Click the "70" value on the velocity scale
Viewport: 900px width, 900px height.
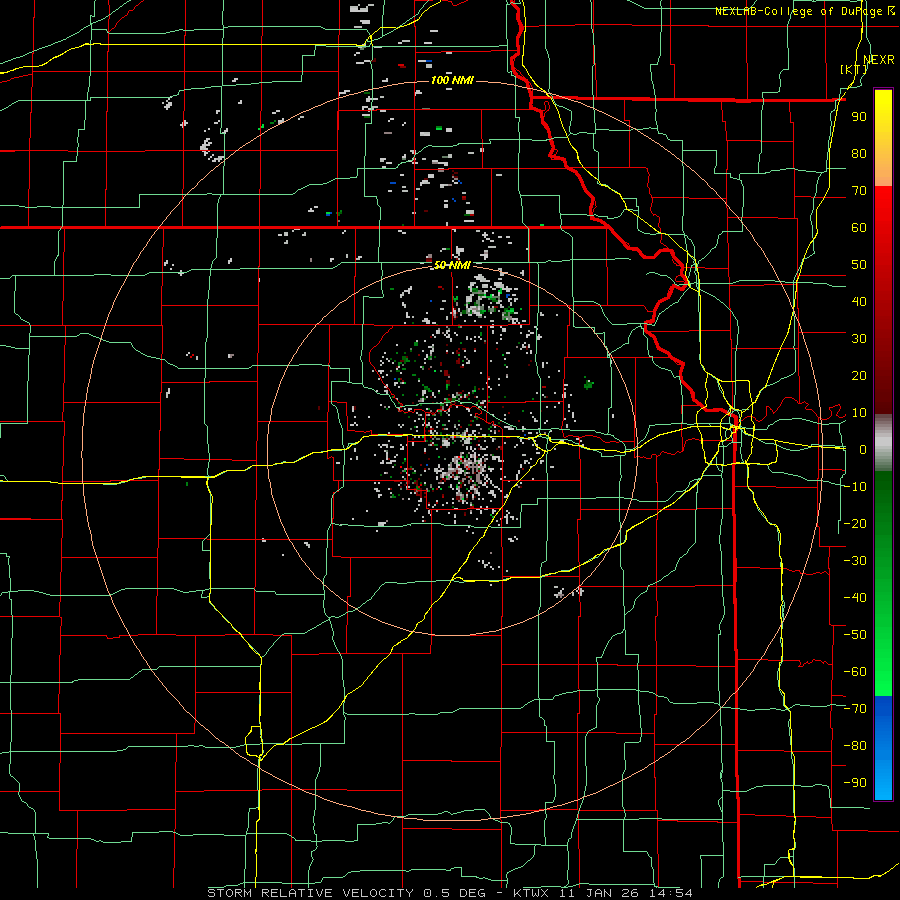coord(859,191)
